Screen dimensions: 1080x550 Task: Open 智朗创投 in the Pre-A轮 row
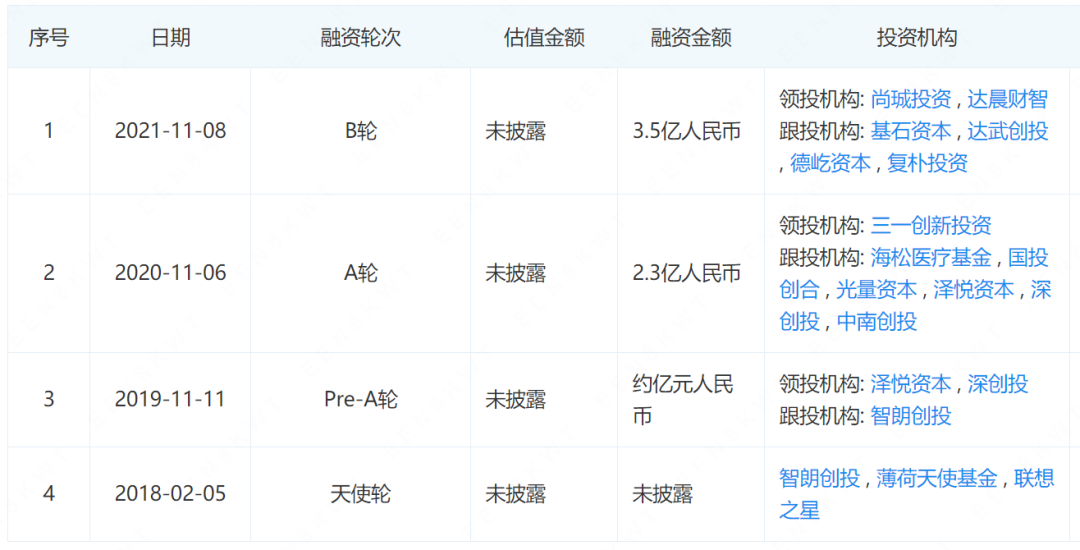click(x=911, y=416)
